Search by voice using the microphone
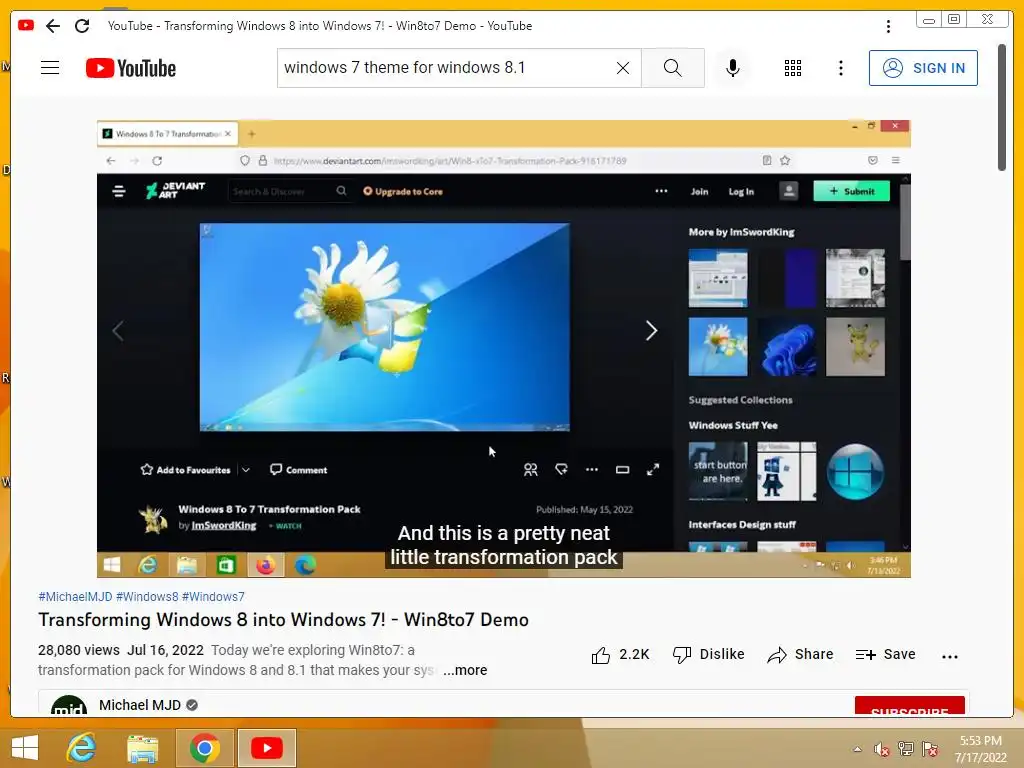 coord(733,68)
